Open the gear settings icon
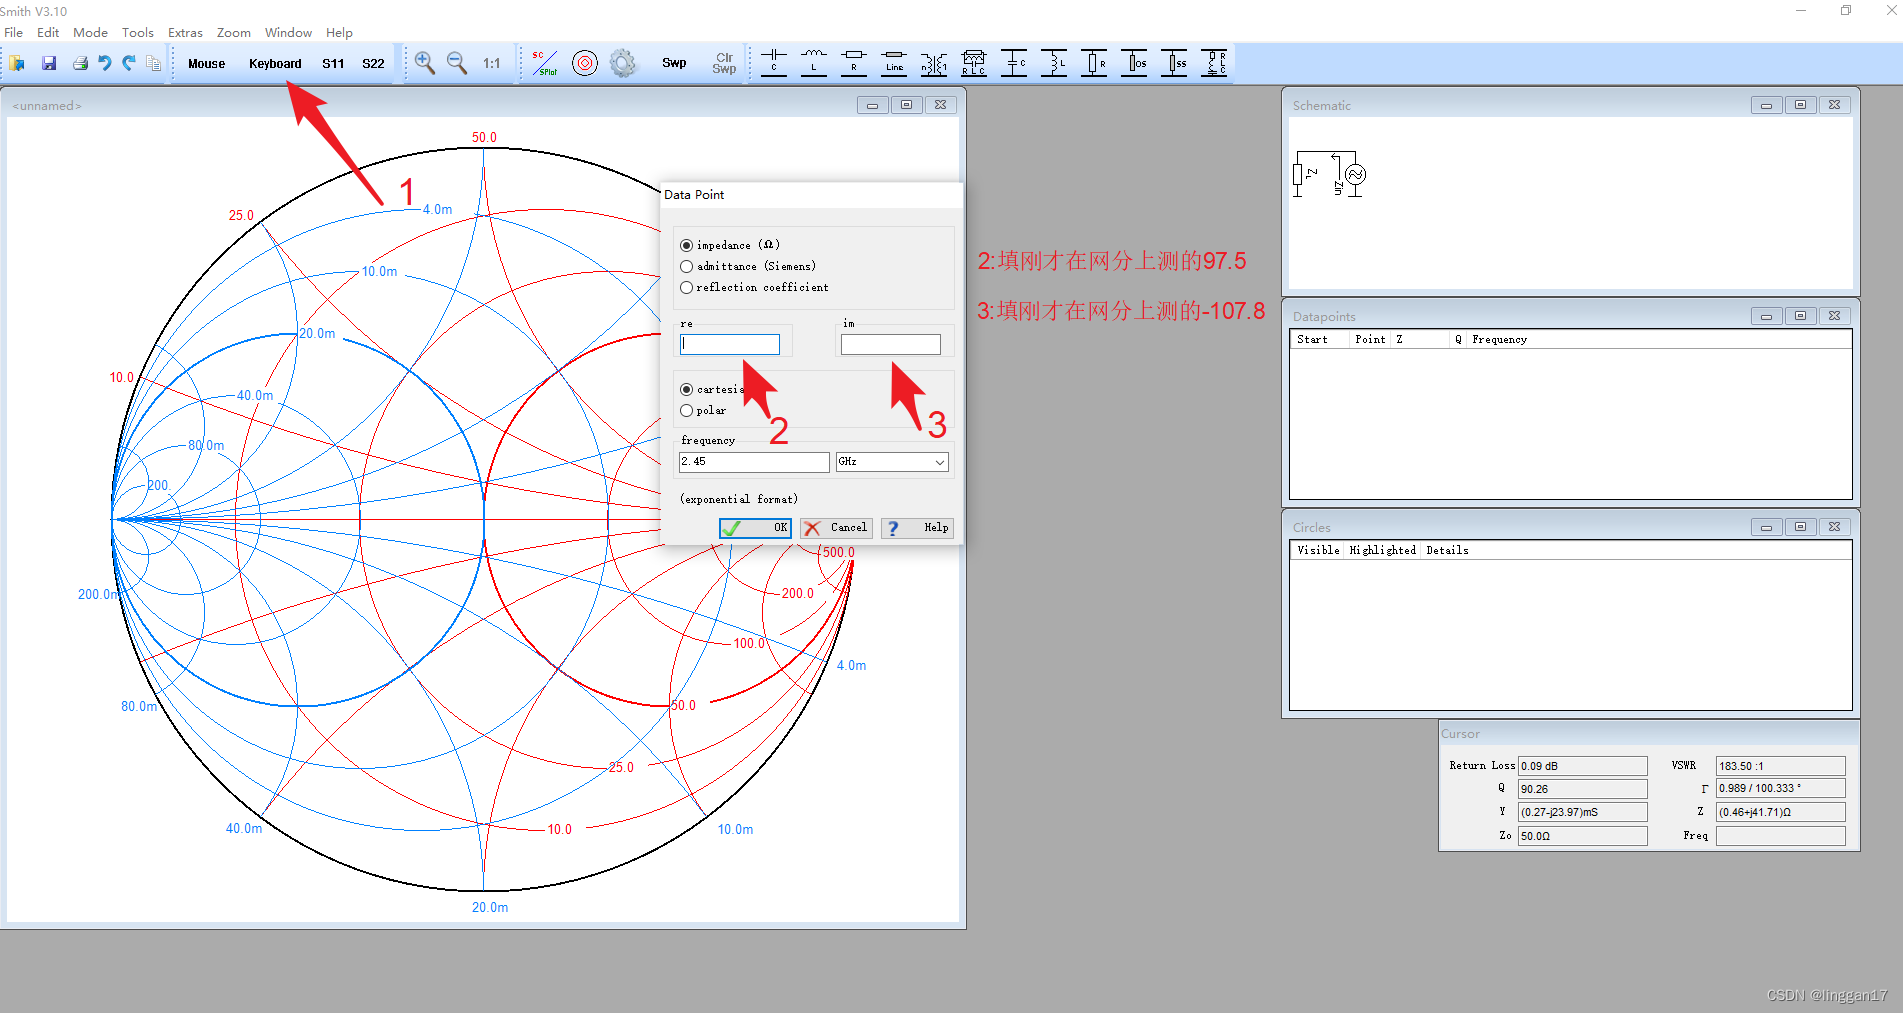 (623, 63)
